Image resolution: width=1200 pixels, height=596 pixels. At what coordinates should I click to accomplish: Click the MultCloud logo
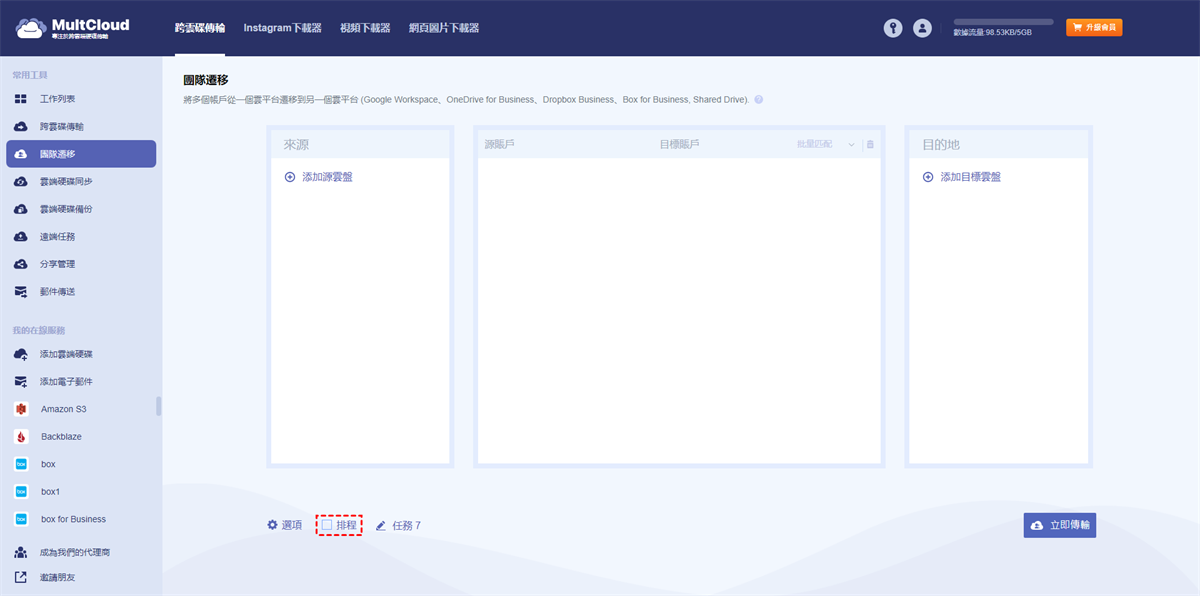73,28
